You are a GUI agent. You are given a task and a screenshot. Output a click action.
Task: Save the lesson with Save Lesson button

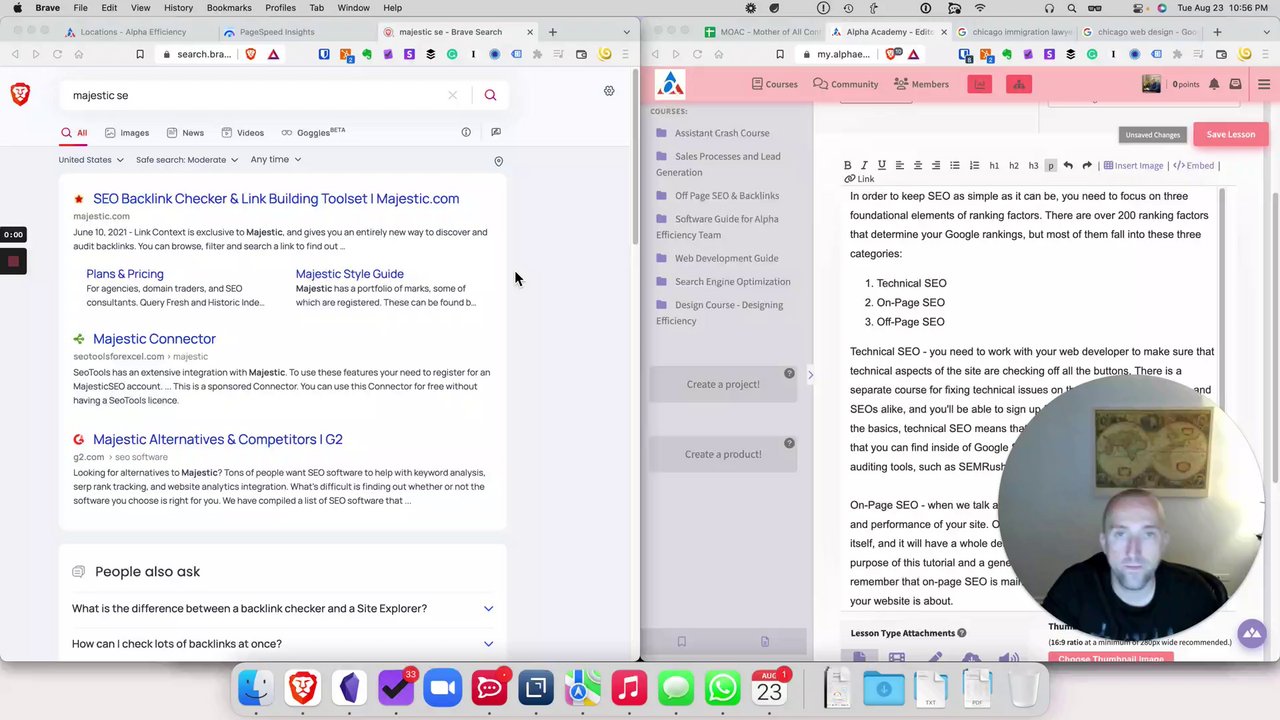[1230, 134]
